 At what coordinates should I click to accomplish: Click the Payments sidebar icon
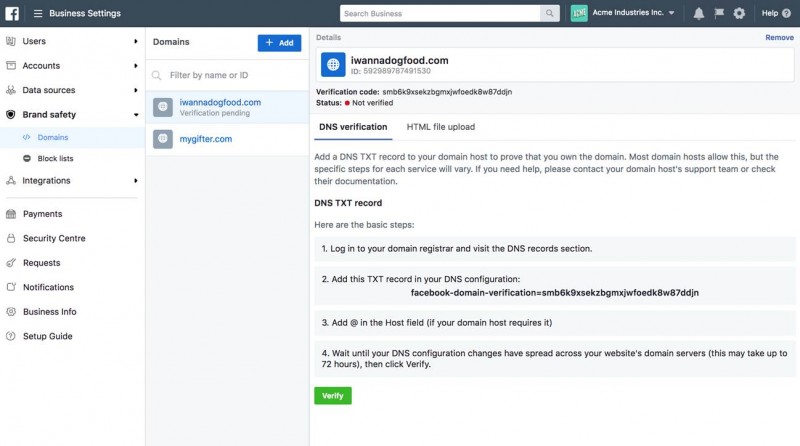pos(11,214)
